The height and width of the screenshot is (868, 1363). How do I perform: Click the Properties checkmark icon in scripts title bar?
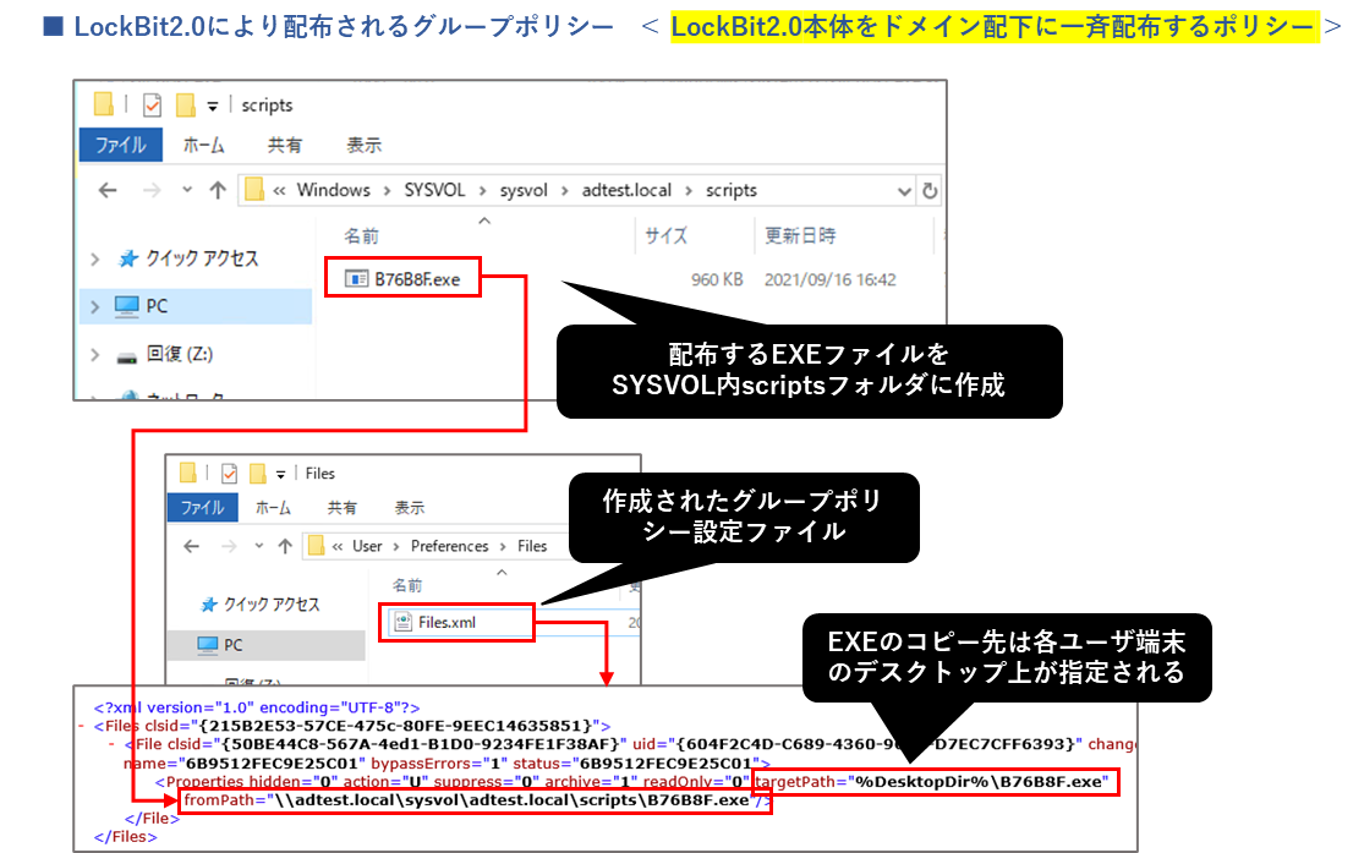[152, 104]
